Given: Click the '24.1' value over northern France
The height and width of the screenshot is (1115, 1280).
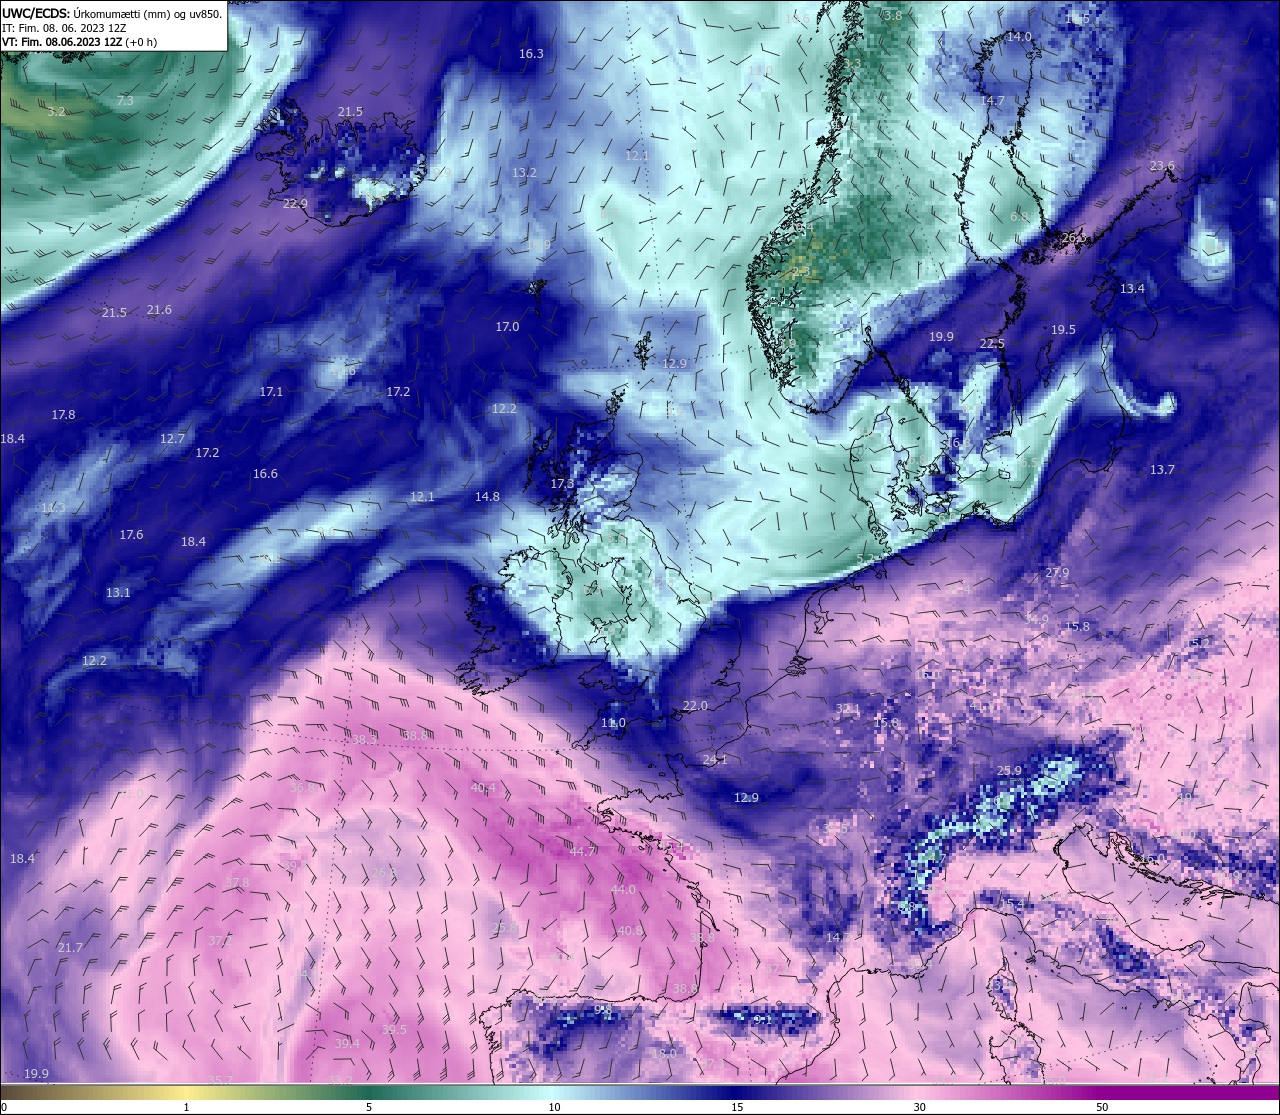Looking at the screenshot, I should (x=715, y=760).
